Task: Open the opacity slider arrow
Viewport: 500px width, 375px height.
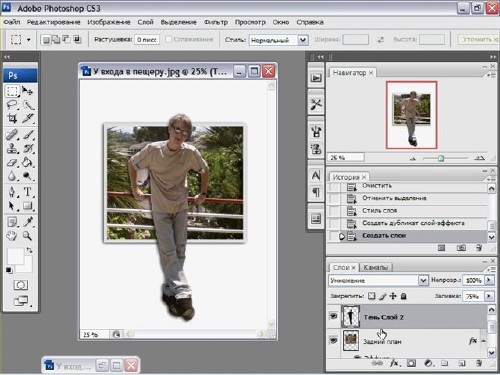Action: pyautogui.click(x=489, y=280)
